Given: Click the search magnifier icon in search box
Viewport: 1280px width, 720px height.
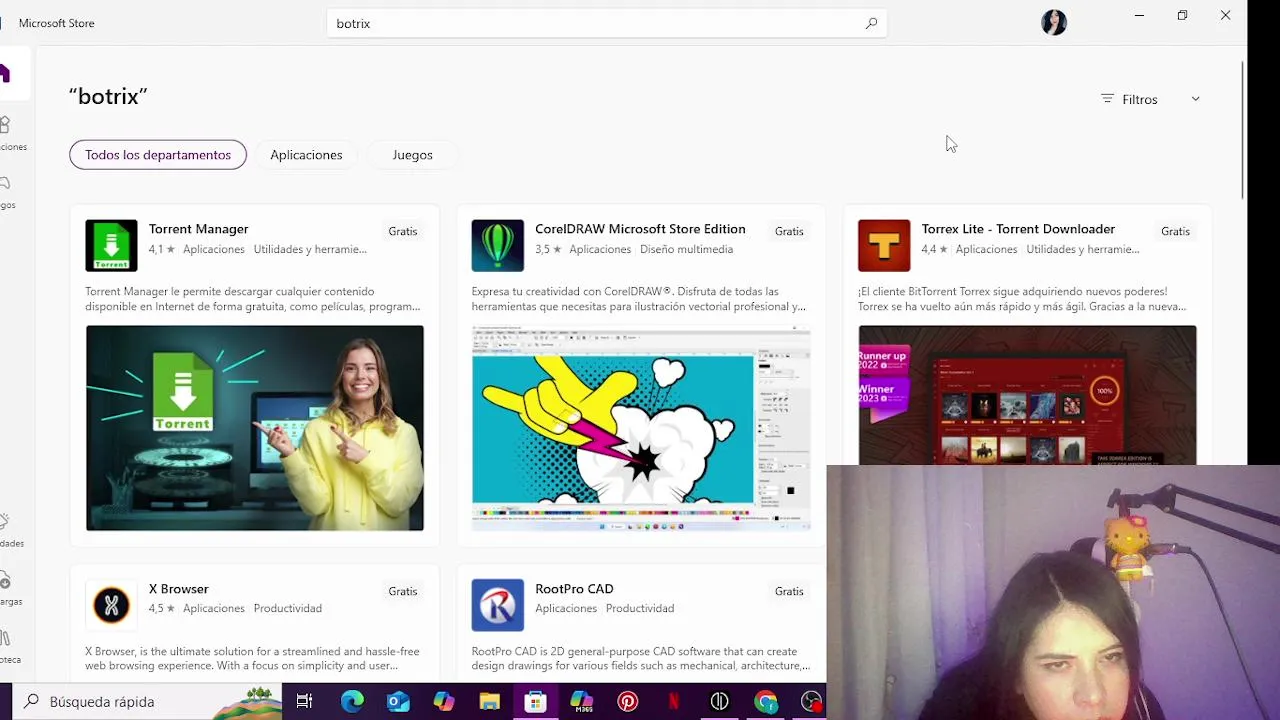Looking at the screenshot, I should point(871,23).
